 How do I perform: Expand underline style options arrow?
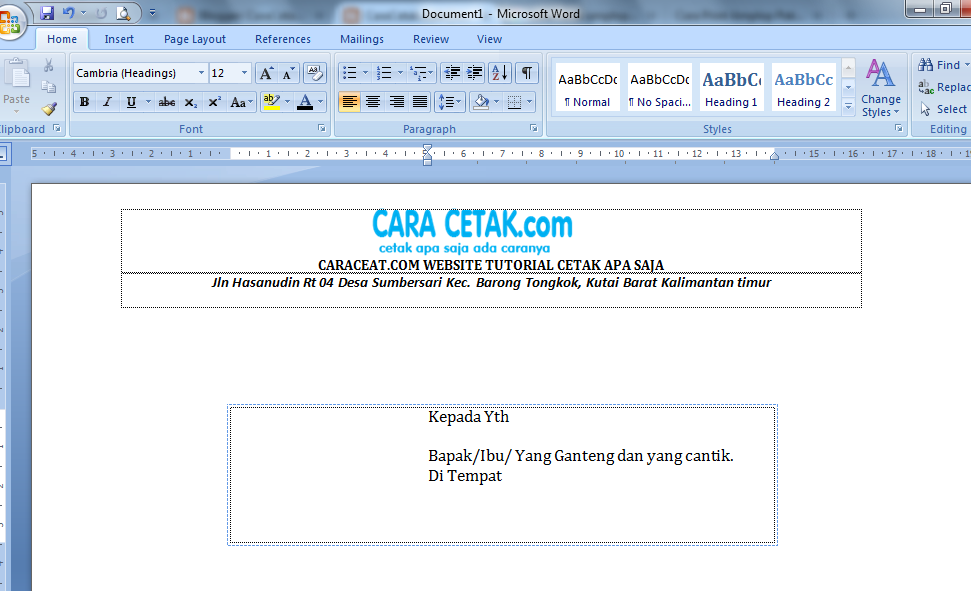[148, 102]
